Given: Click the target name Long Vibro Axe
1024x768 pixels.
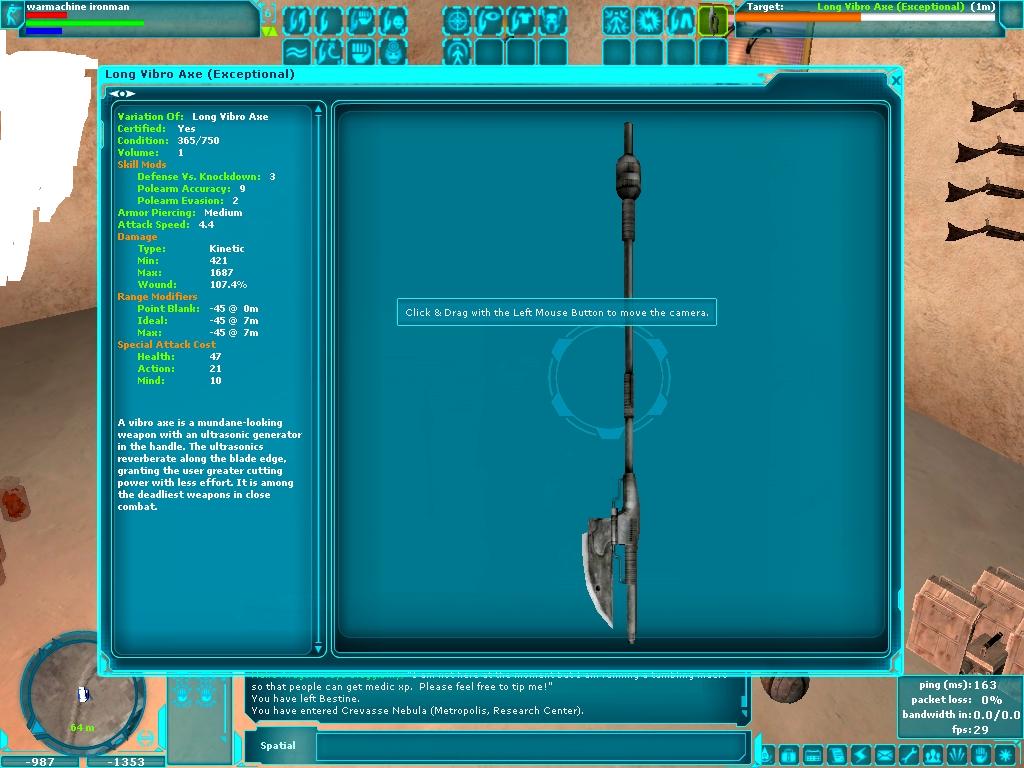Looking at the screenshot, I should point(891,7).
